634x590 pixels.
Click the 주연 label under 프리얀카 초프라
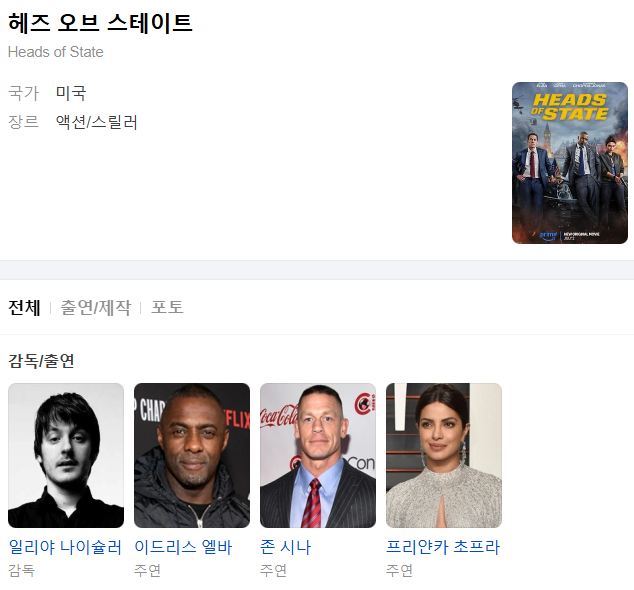[x=399, y=570]
